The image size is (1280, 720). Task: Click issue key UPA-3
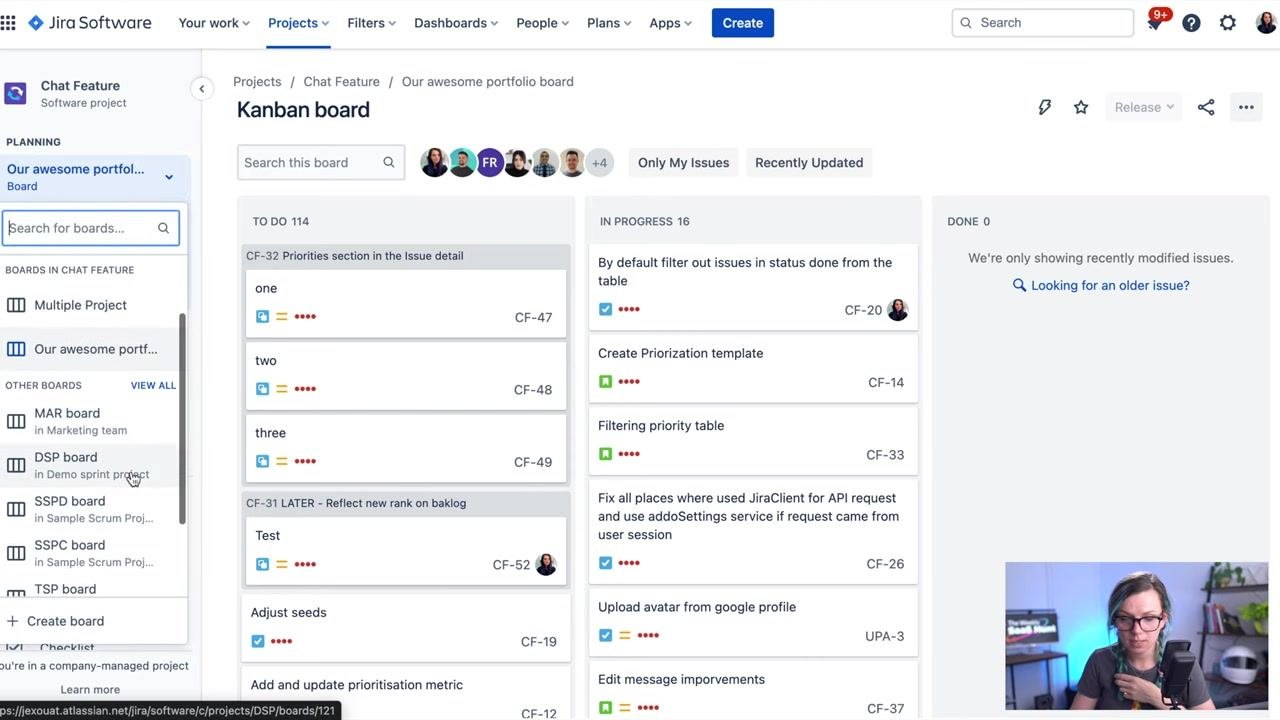(884, 636)
